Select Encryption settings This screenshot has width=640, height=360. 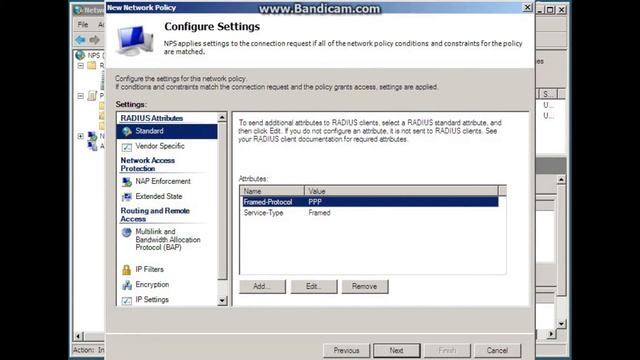(152, 284)
